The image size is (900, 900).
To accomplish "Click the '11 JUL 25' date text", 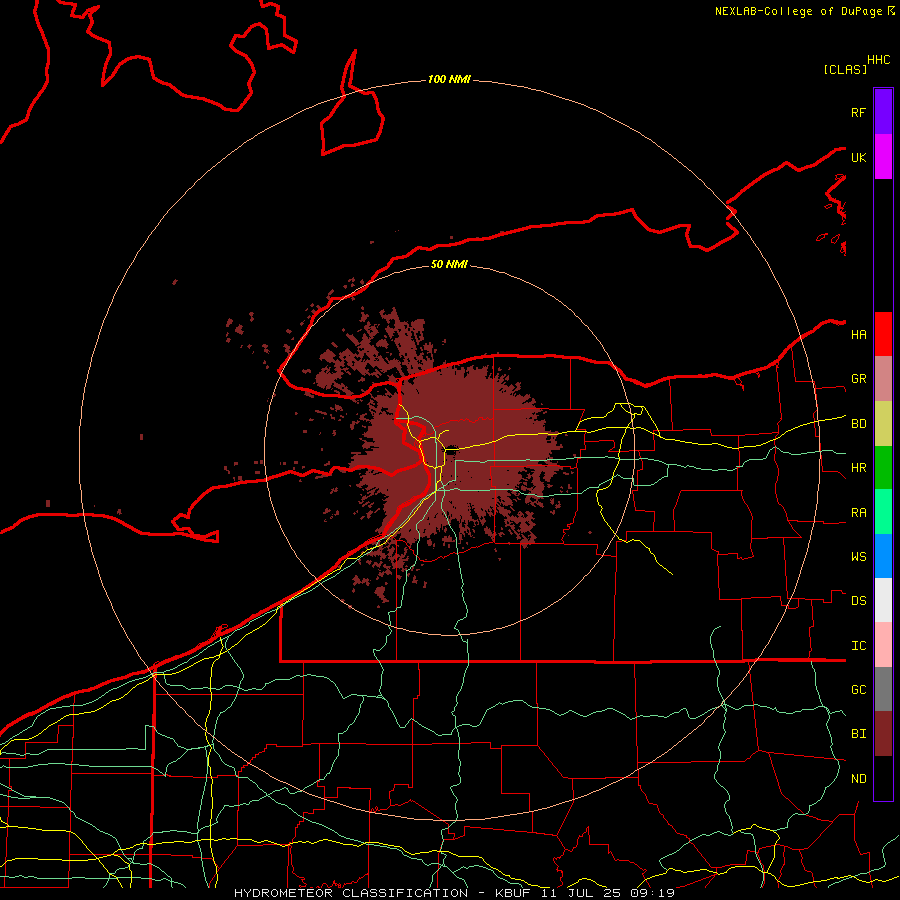I will 581,893.
